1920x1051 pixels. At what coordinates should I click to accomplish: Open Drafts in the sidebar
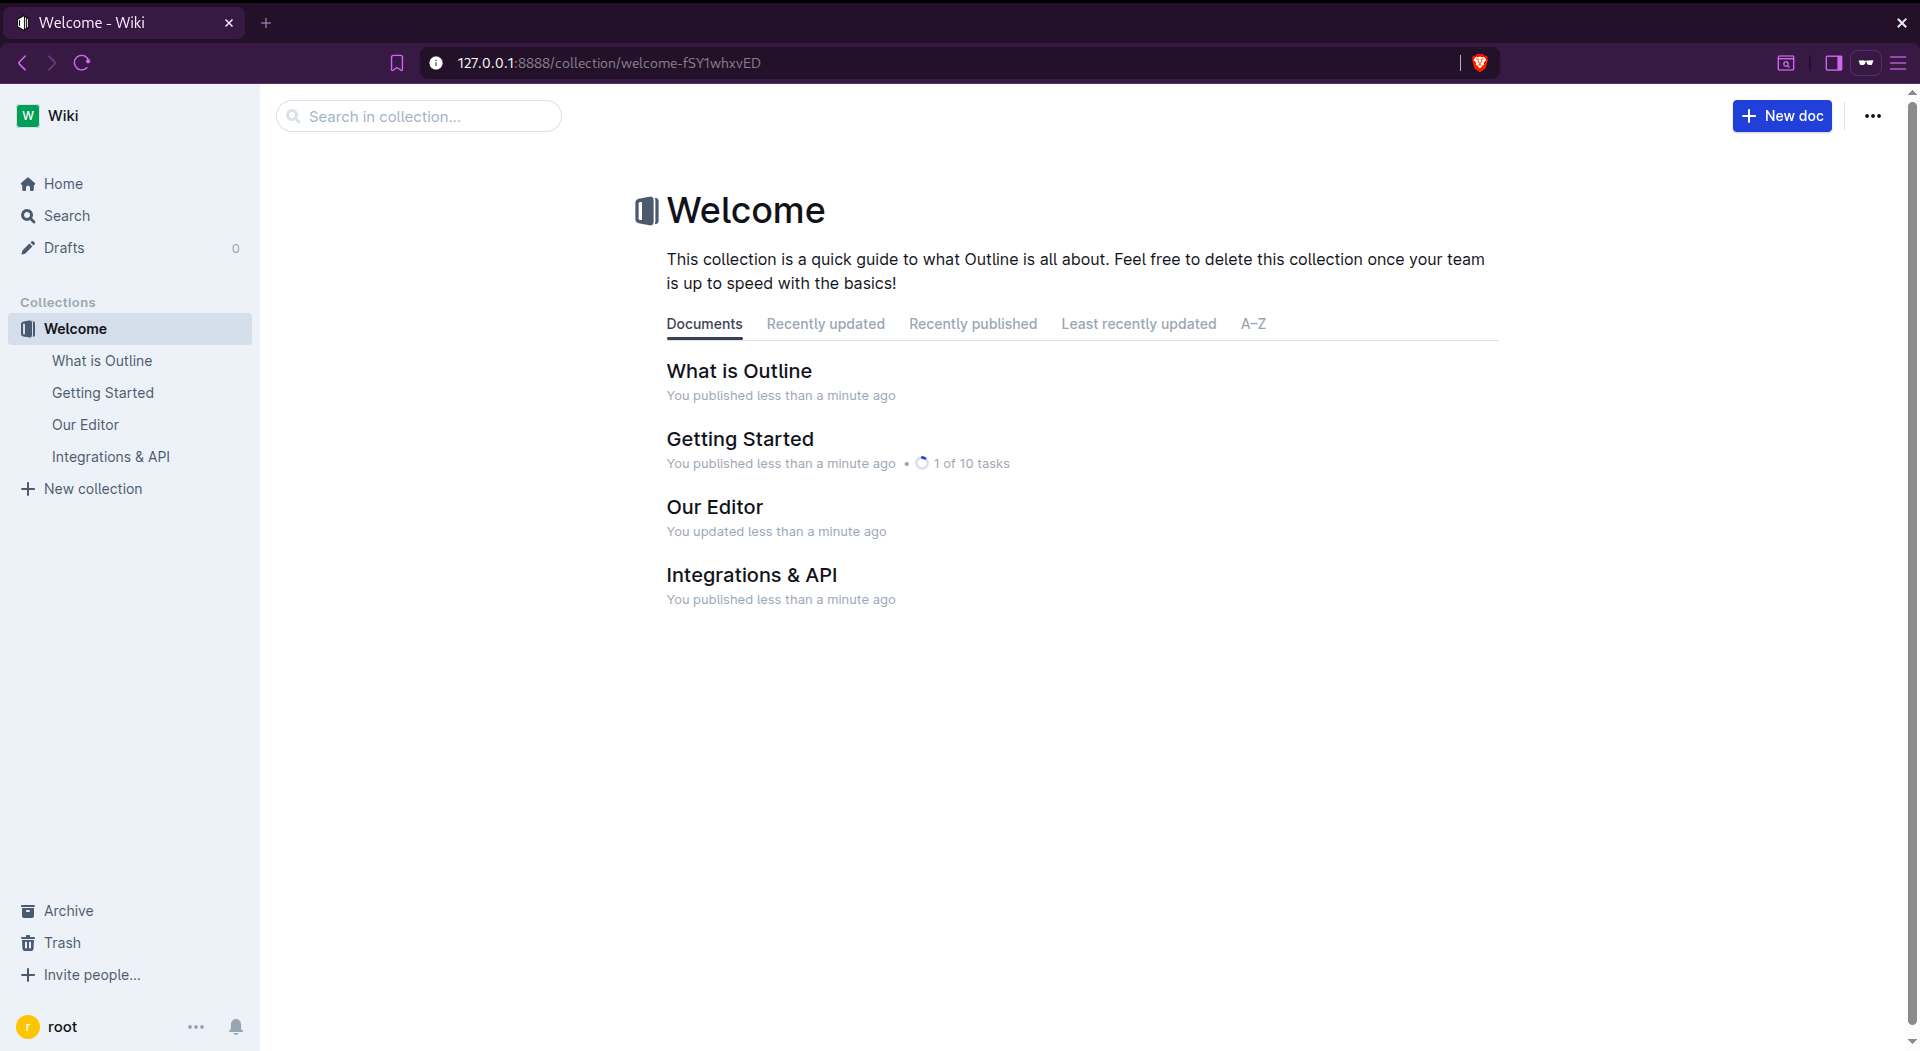pyautogui.click(x=130, y=248)
